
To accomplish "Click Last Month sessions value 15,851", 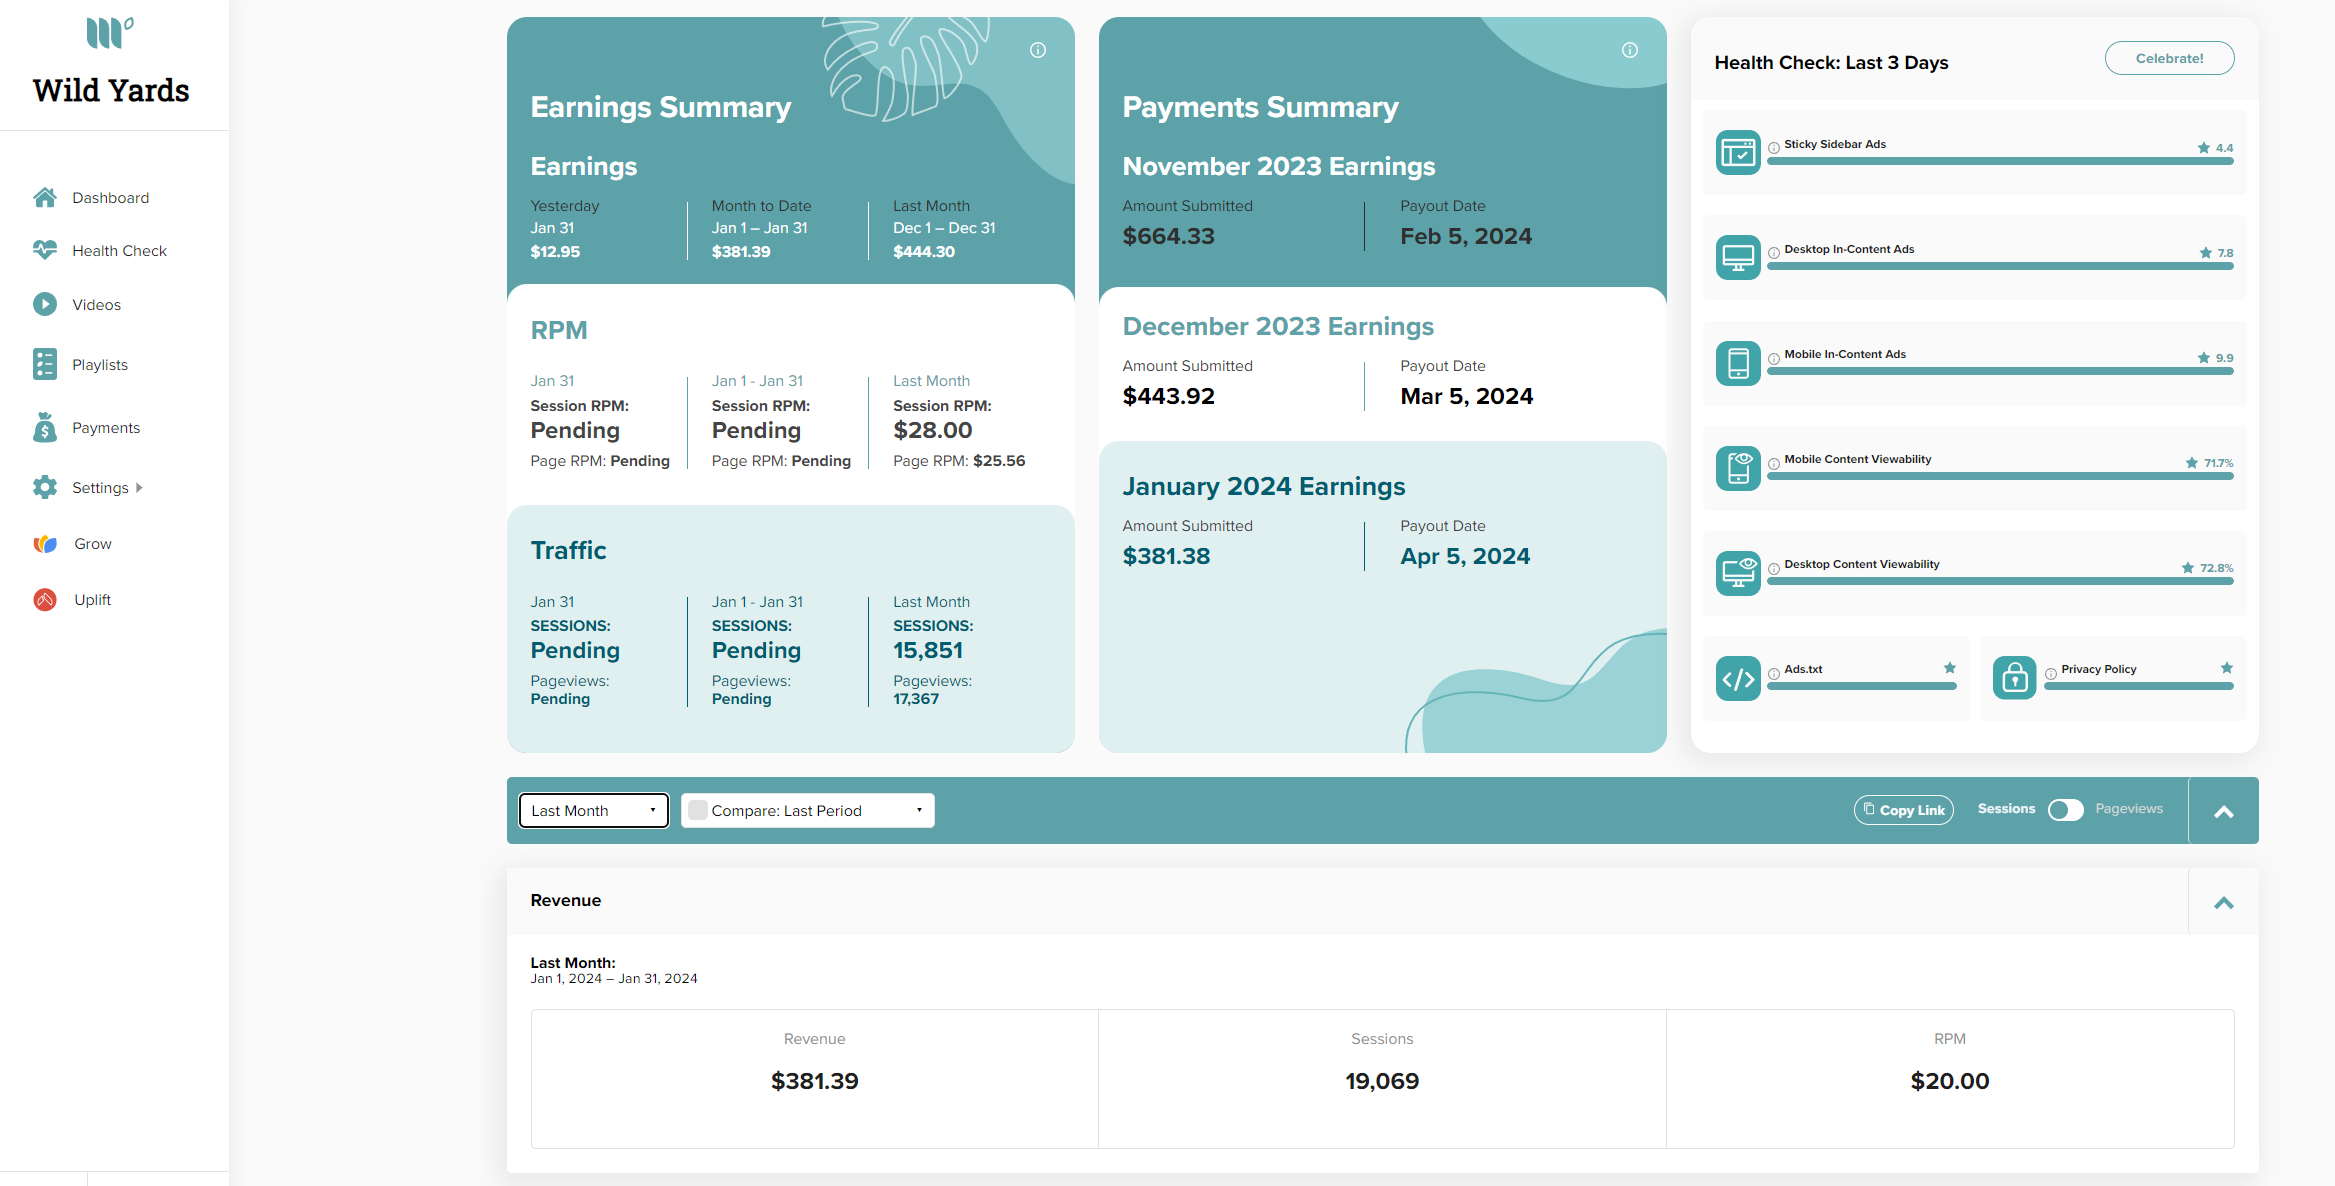I will 928,650.
